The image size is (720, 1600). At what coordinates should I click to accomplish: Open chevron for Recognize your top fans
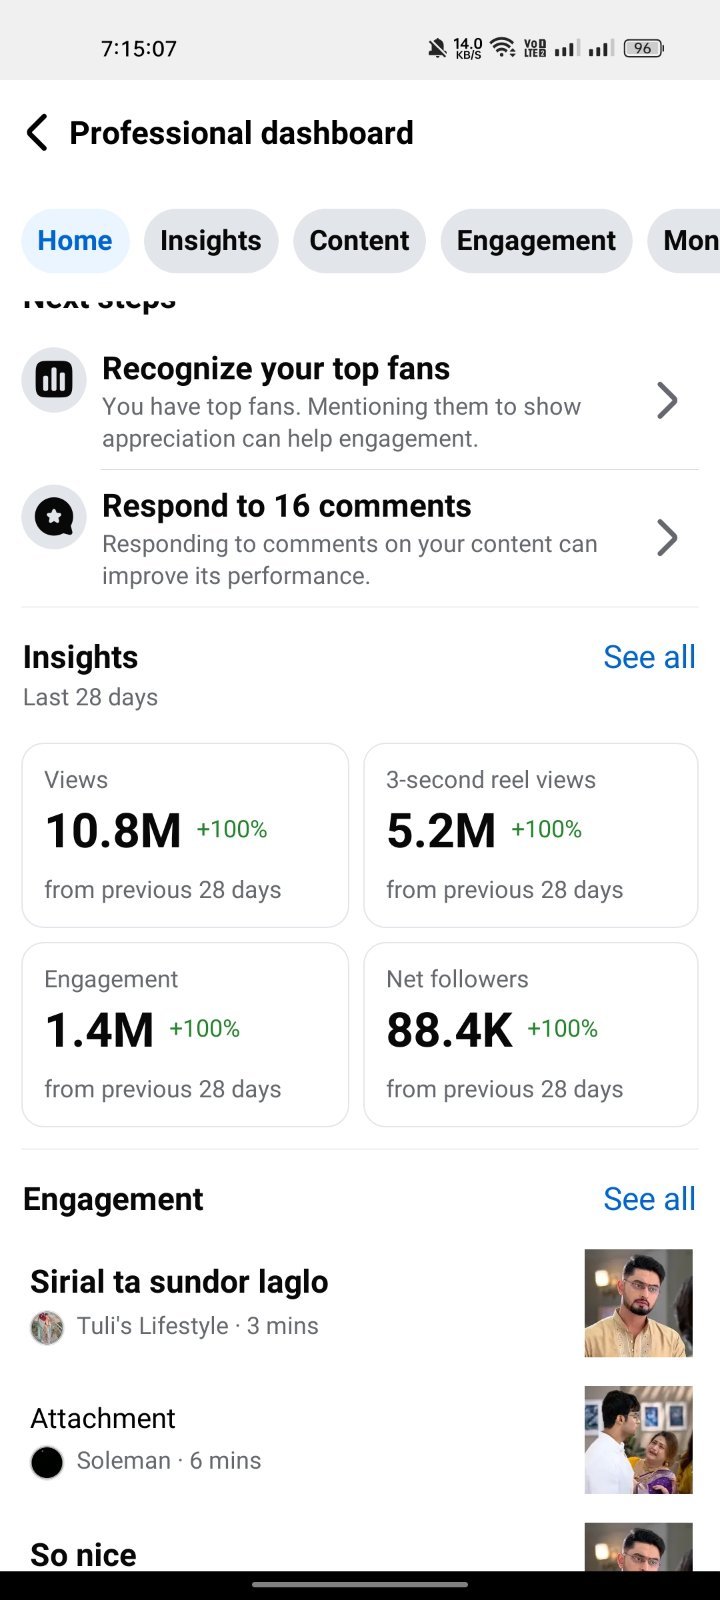point(667,401)
